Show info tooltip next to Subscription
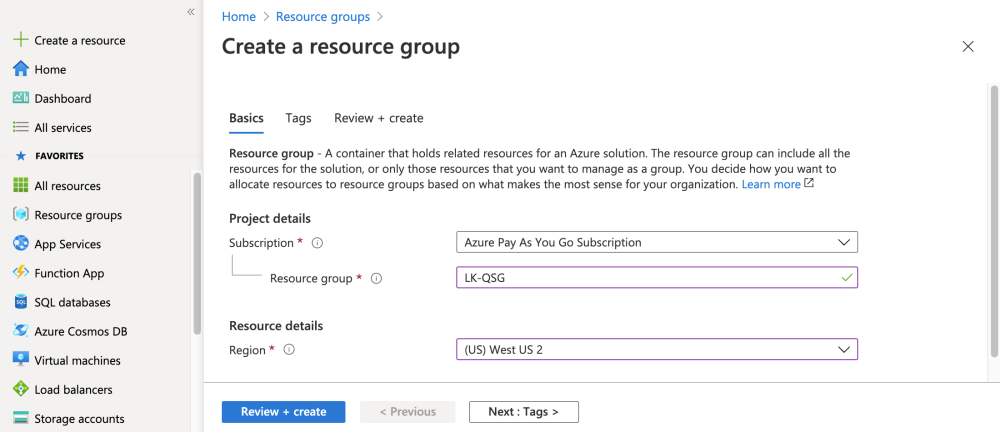Image resolution: width=1000 pixels, height=432 pixels. pos(317,243)
